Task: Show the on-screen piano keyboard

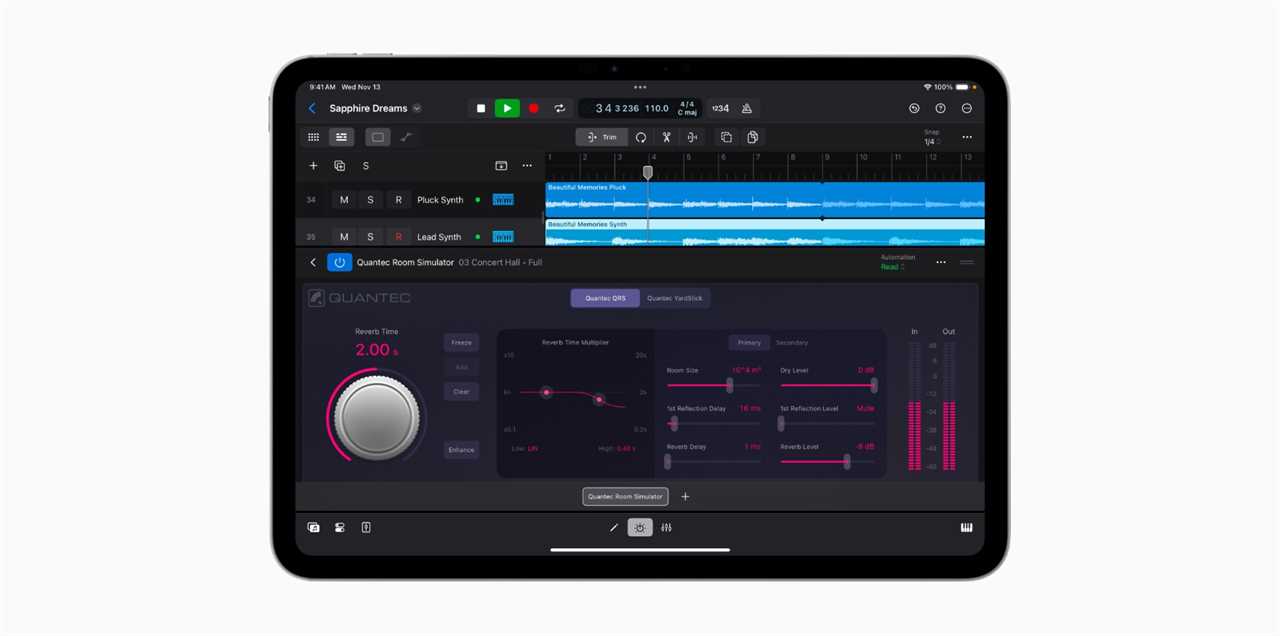Action: pyautogui.click(x=966, y=527)
